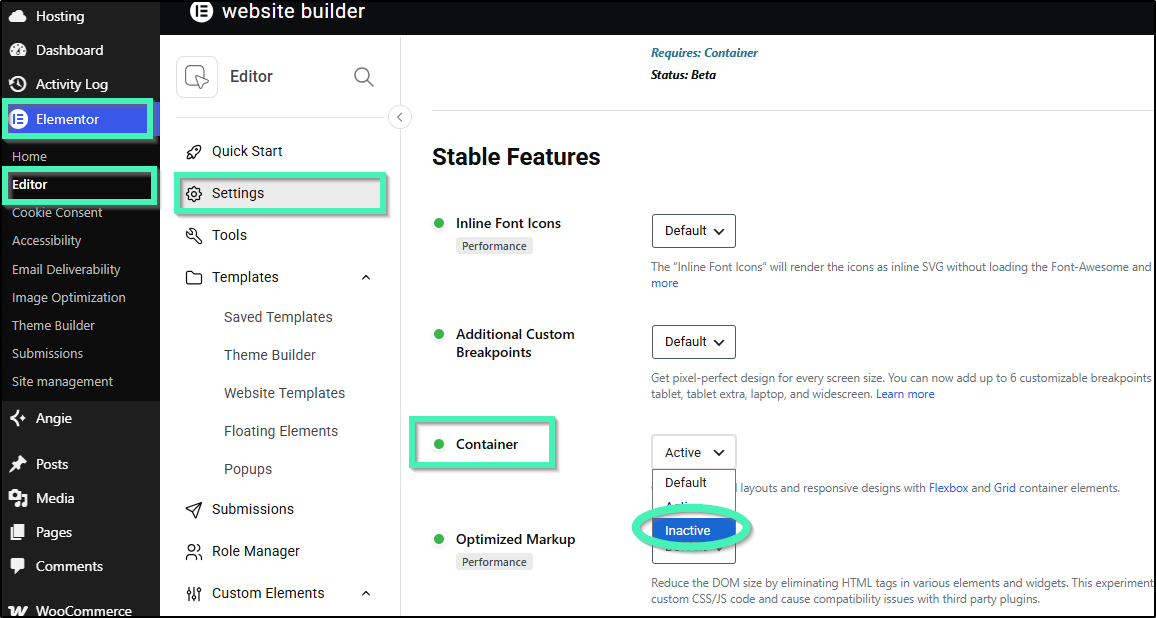
Task: Click the Stable Features heading
Action: point(516,157)
